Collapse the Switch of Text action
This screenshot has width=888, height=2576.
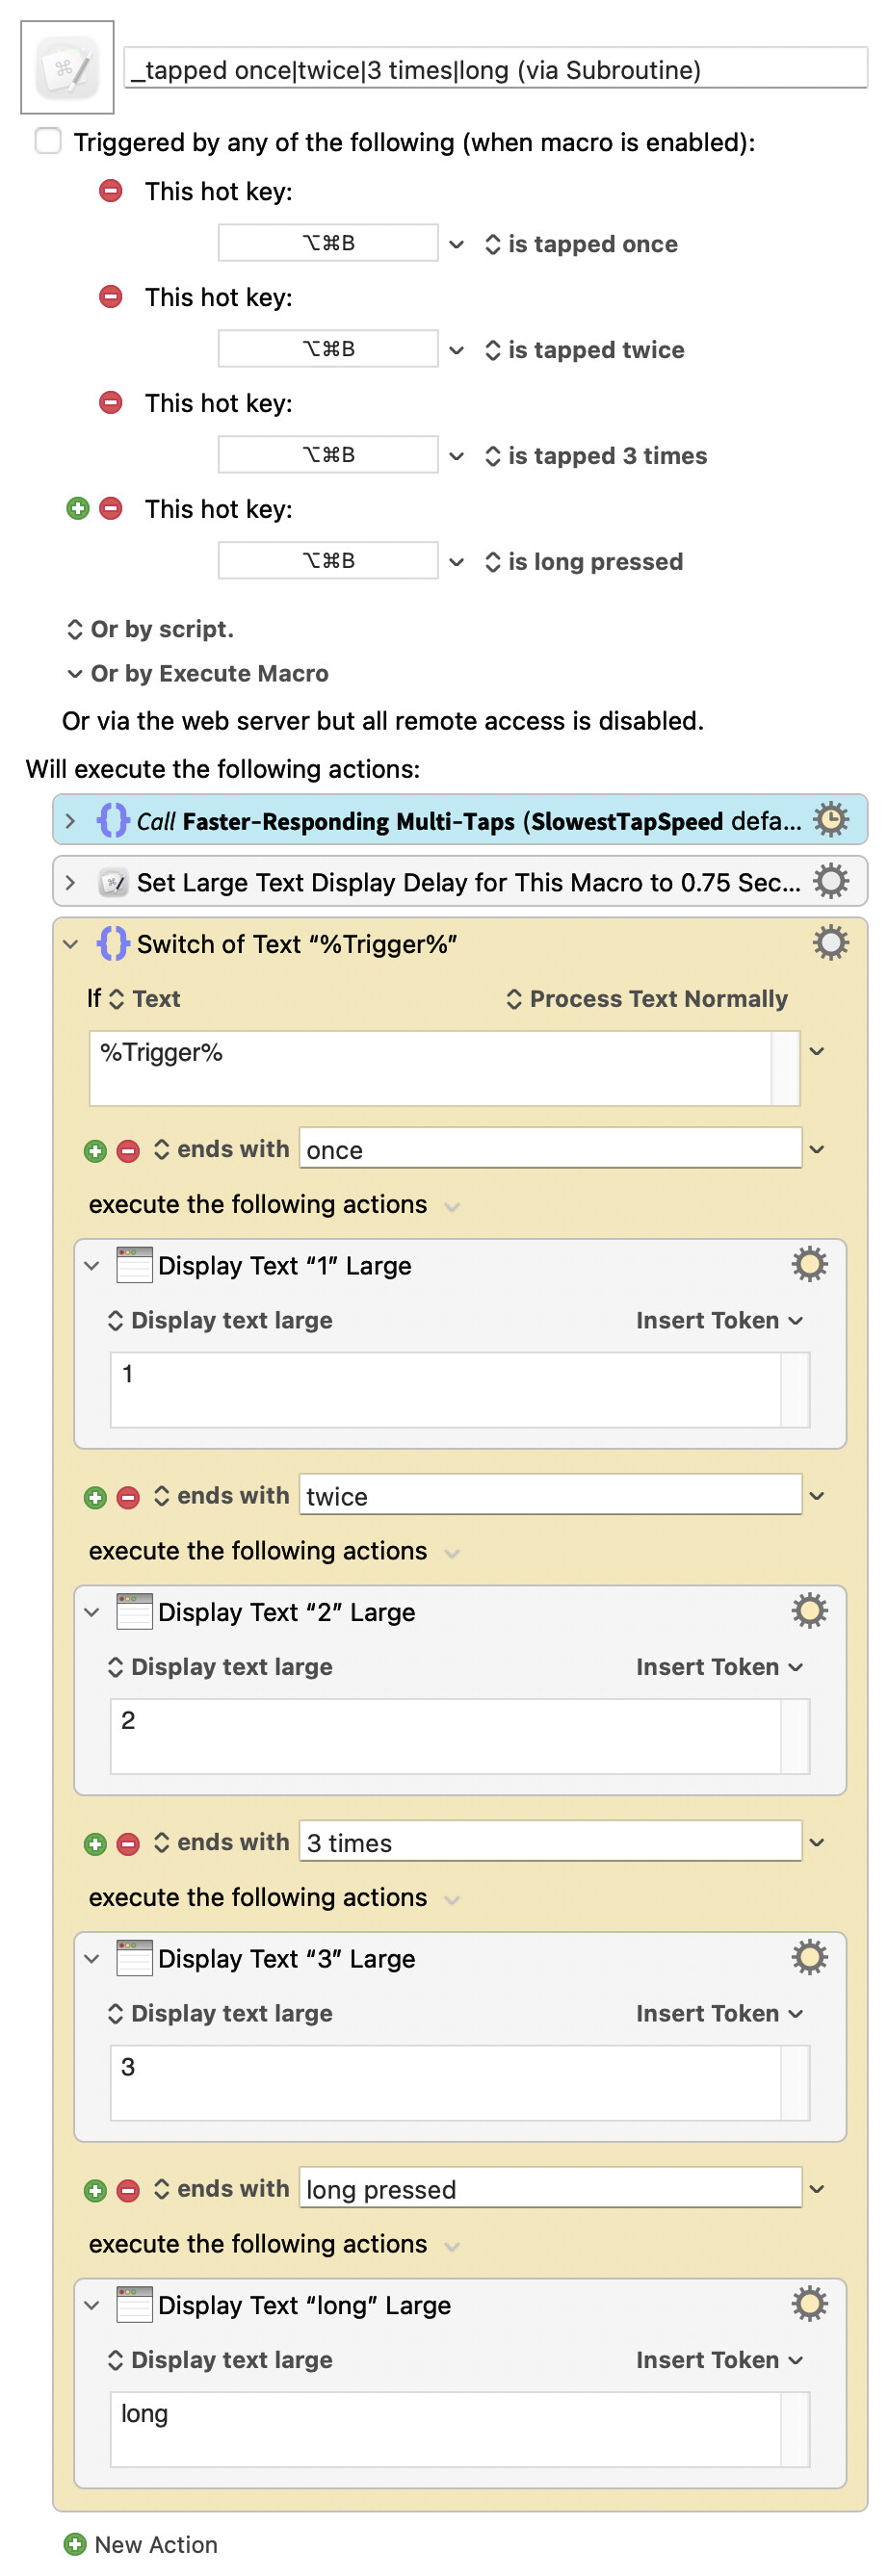[70, 943]
